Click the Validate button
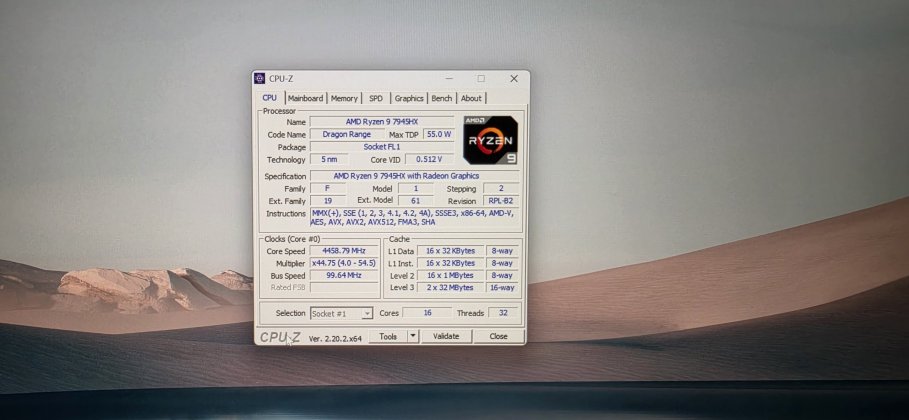The height and width of the screenshot is (420, 909). [446, 336]
